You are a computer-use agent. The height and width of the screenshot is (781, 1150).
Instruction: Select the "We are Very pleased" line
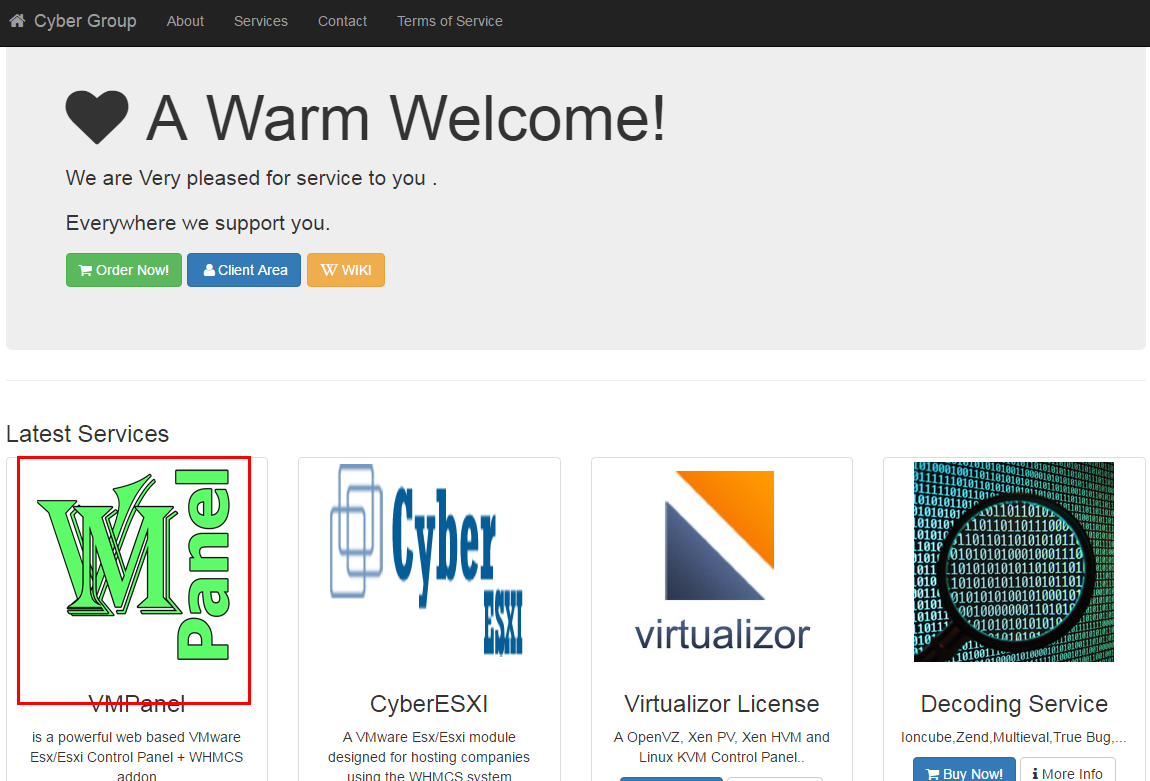(252, 178)
